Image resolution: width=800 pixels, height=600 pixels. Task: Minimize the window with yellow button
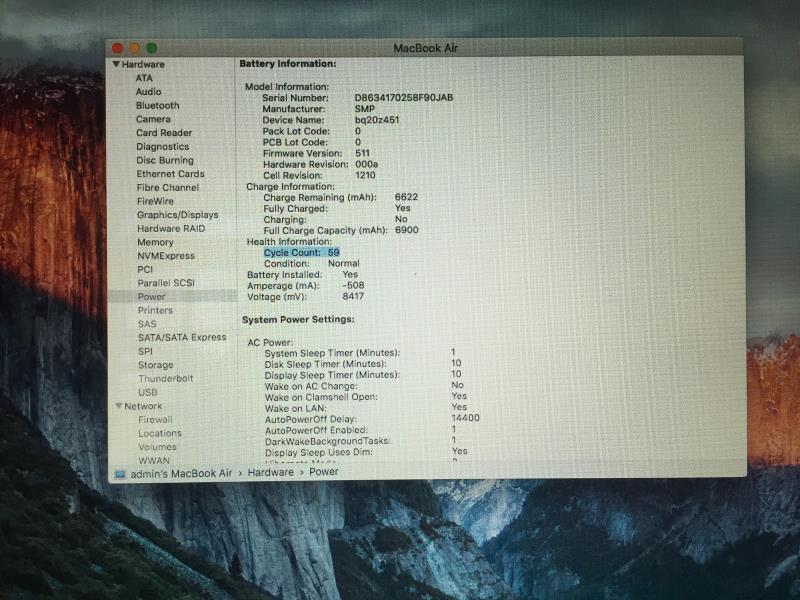[135, 48]
